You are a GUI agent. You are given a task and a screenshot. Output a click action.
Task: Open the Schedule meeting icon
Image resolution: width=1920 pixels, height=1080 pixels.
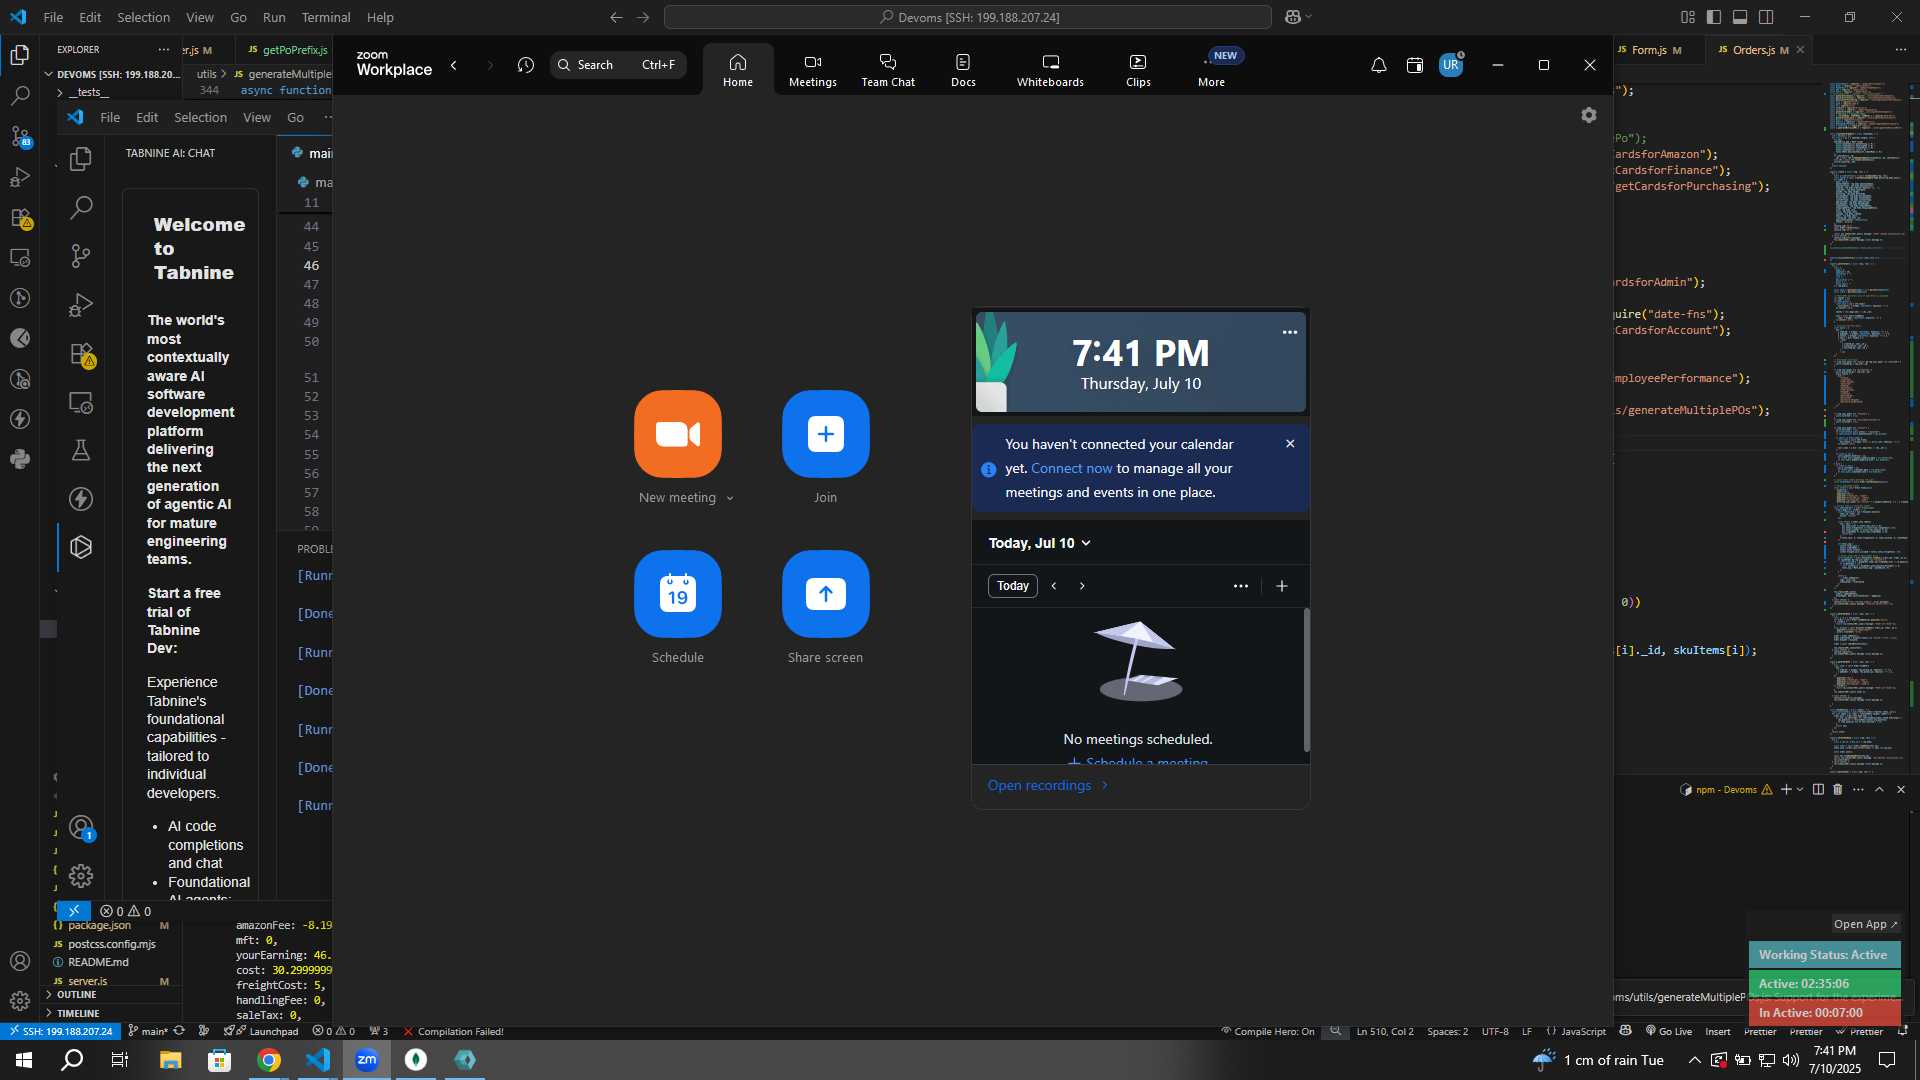677,593
